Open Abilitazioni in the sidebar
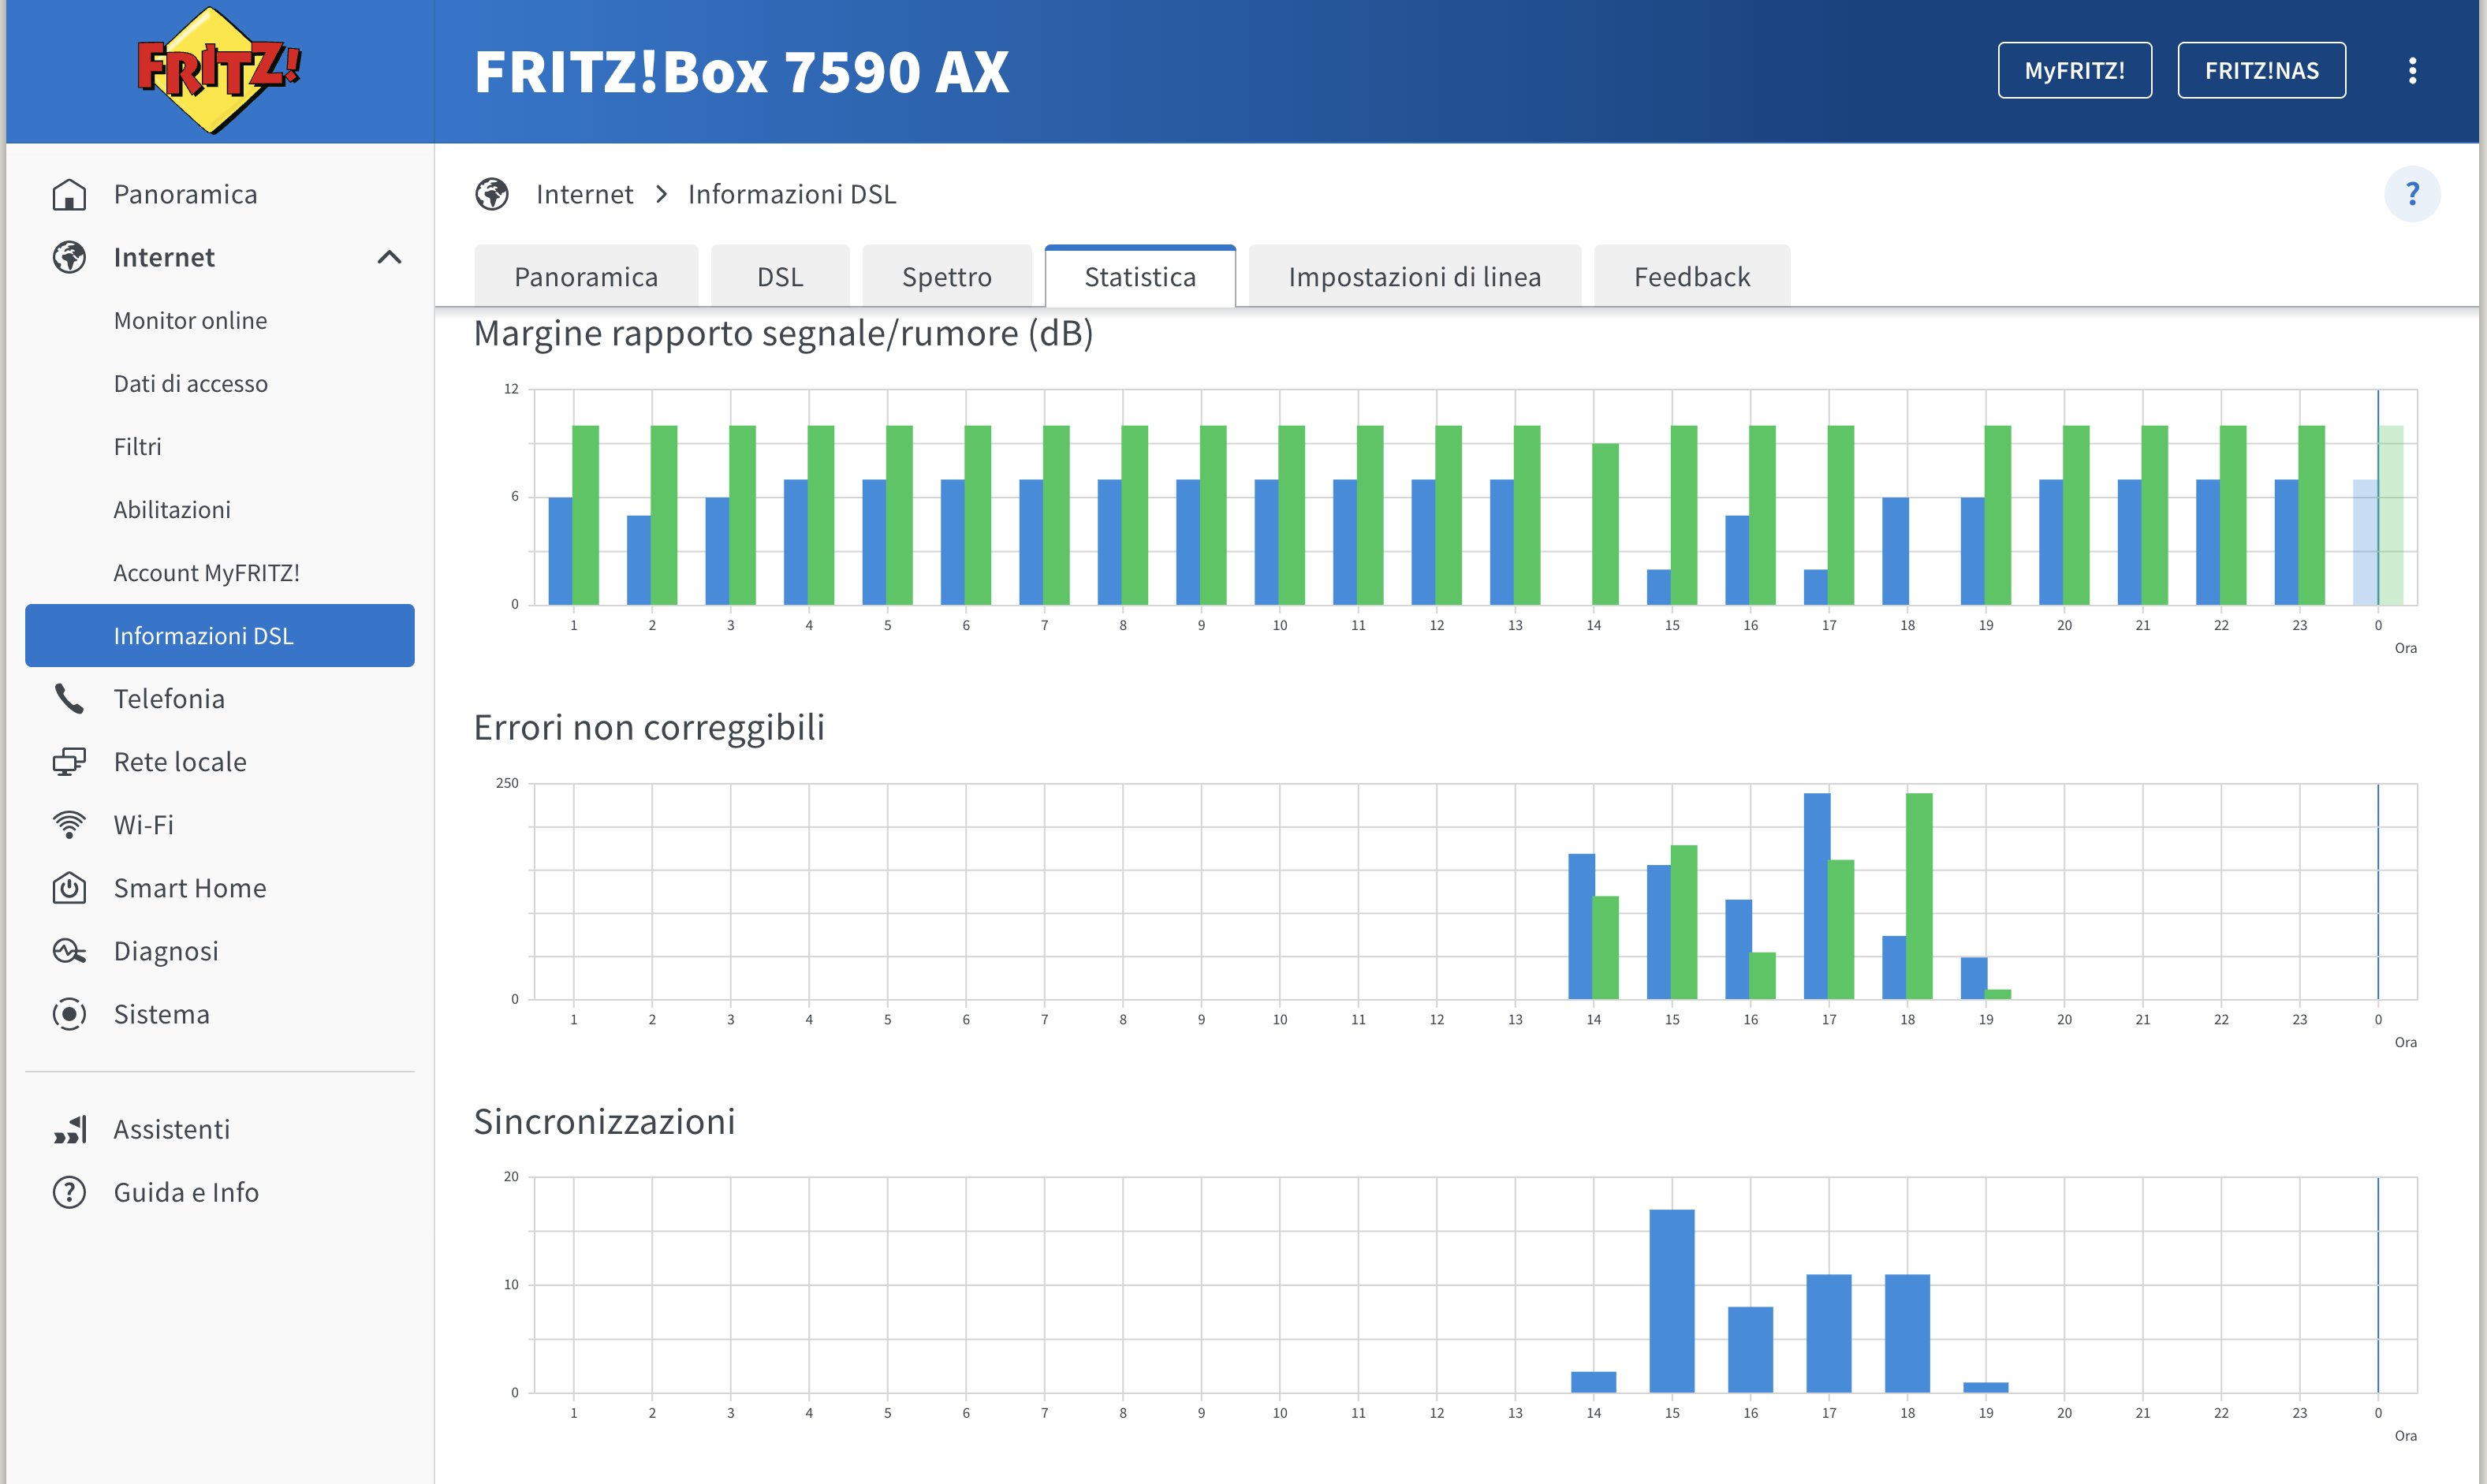Screen dimensions: 2487x1484 pyautogui.click(x=220, y=509)
